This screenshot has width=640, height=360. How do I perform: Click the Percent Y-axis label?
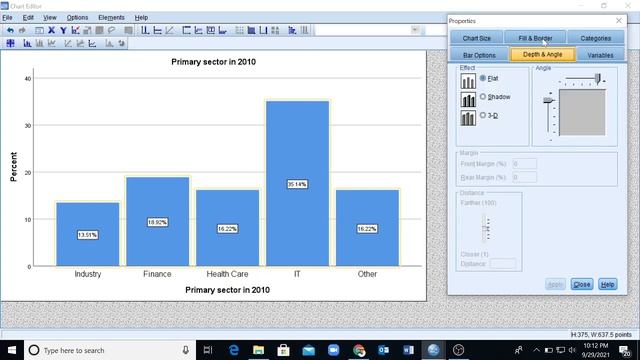click(13, 167)
